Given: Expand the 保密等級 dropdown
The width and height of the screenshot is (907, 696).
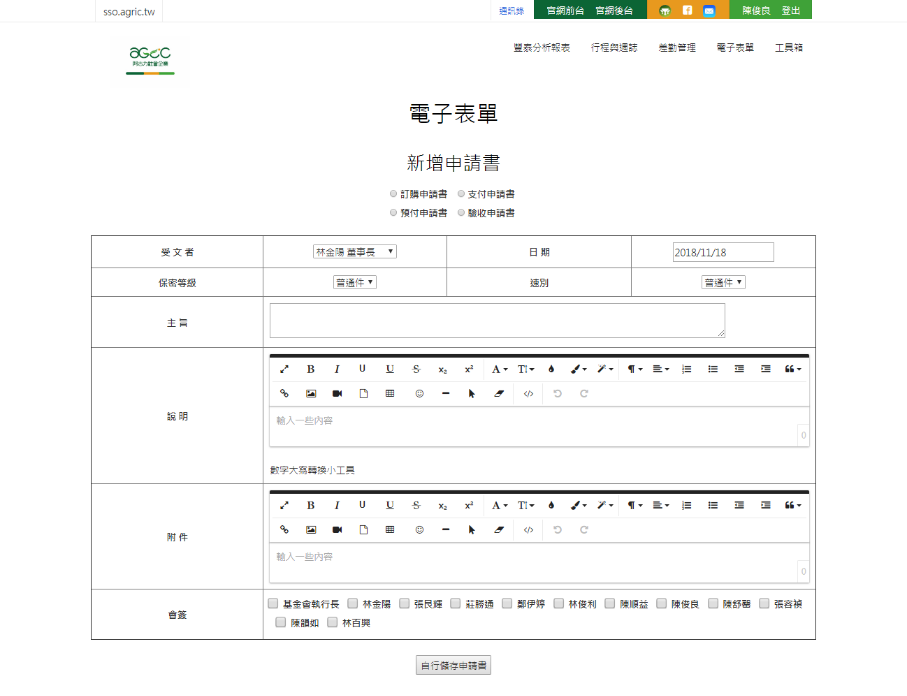Looking at the screenshot, I should click(355, 282).
